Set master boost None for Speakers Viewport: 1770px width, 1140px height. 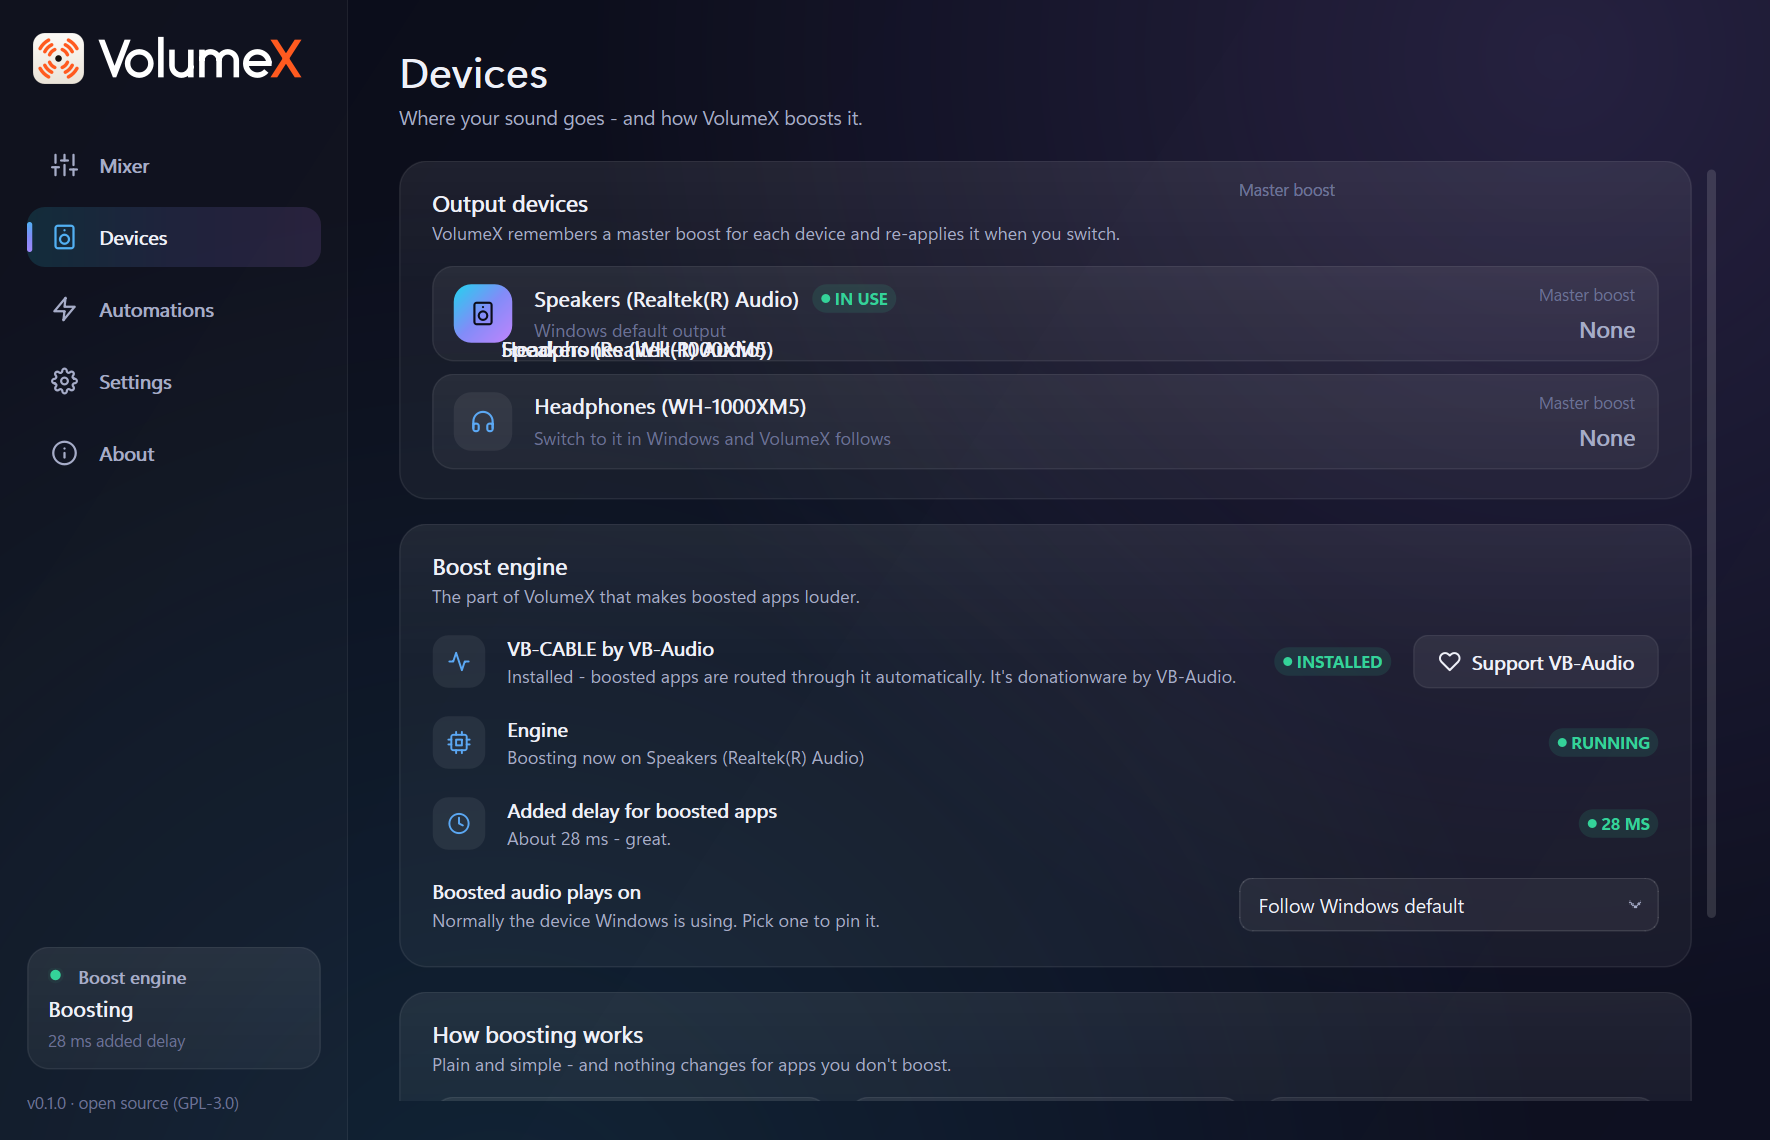(1607, 330)
